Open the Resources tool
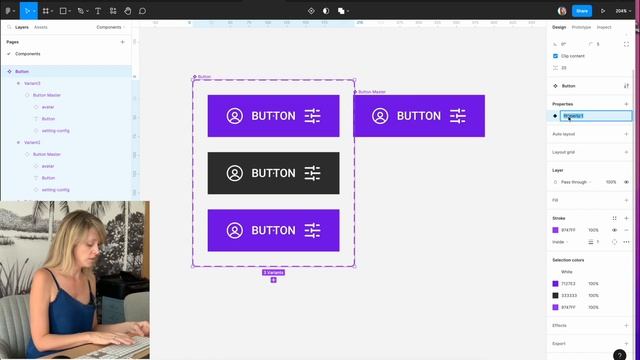Viewport: 640px width, 360px height. 113,11
